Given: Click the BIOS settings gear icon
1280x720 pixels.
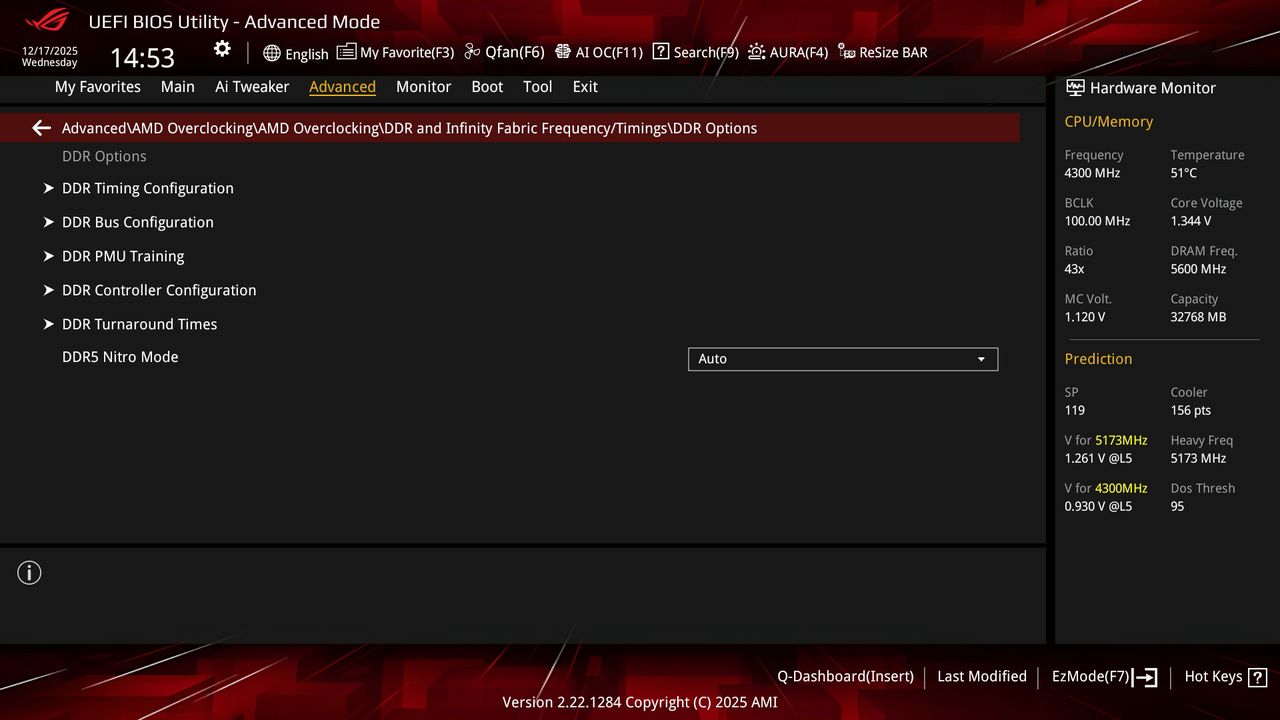Looking at the screenshot, I should [222, 48].
